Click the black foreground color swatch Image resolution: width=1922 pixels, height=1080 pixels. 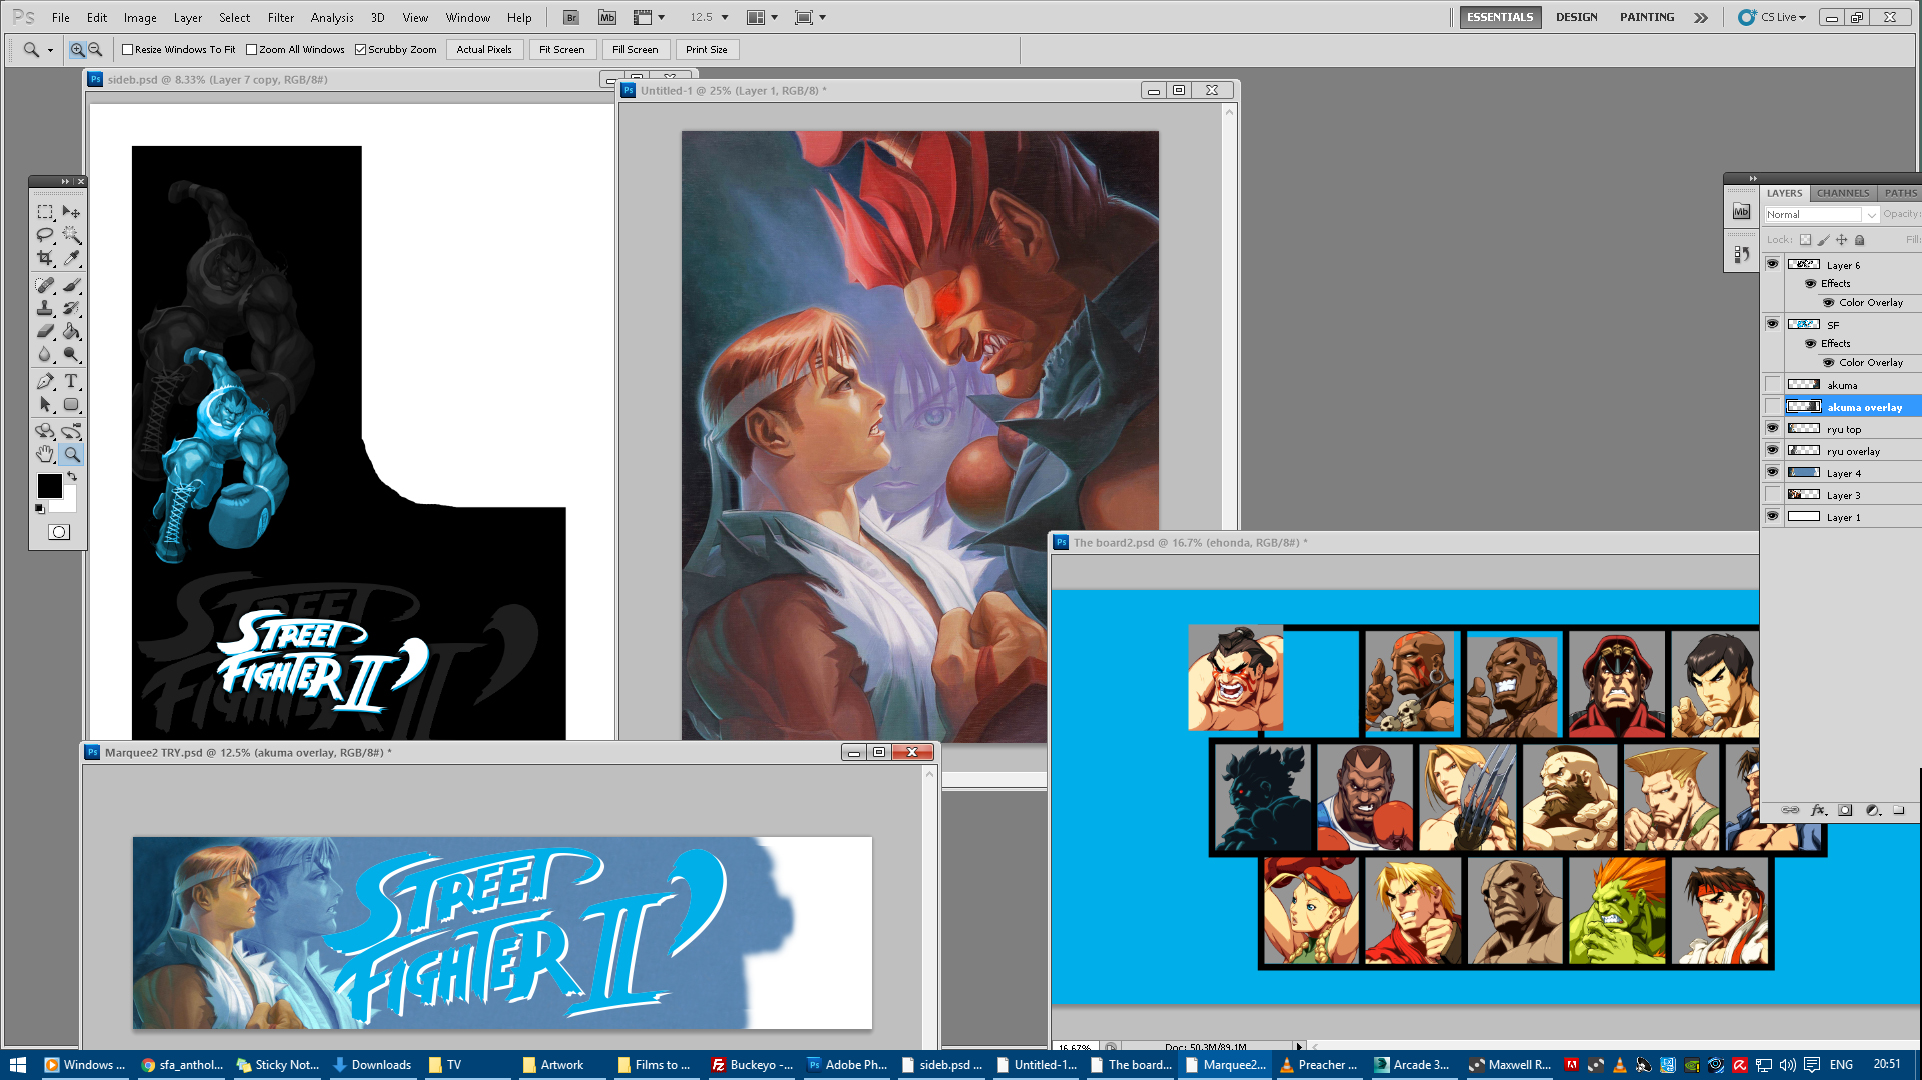click(49, 485)
